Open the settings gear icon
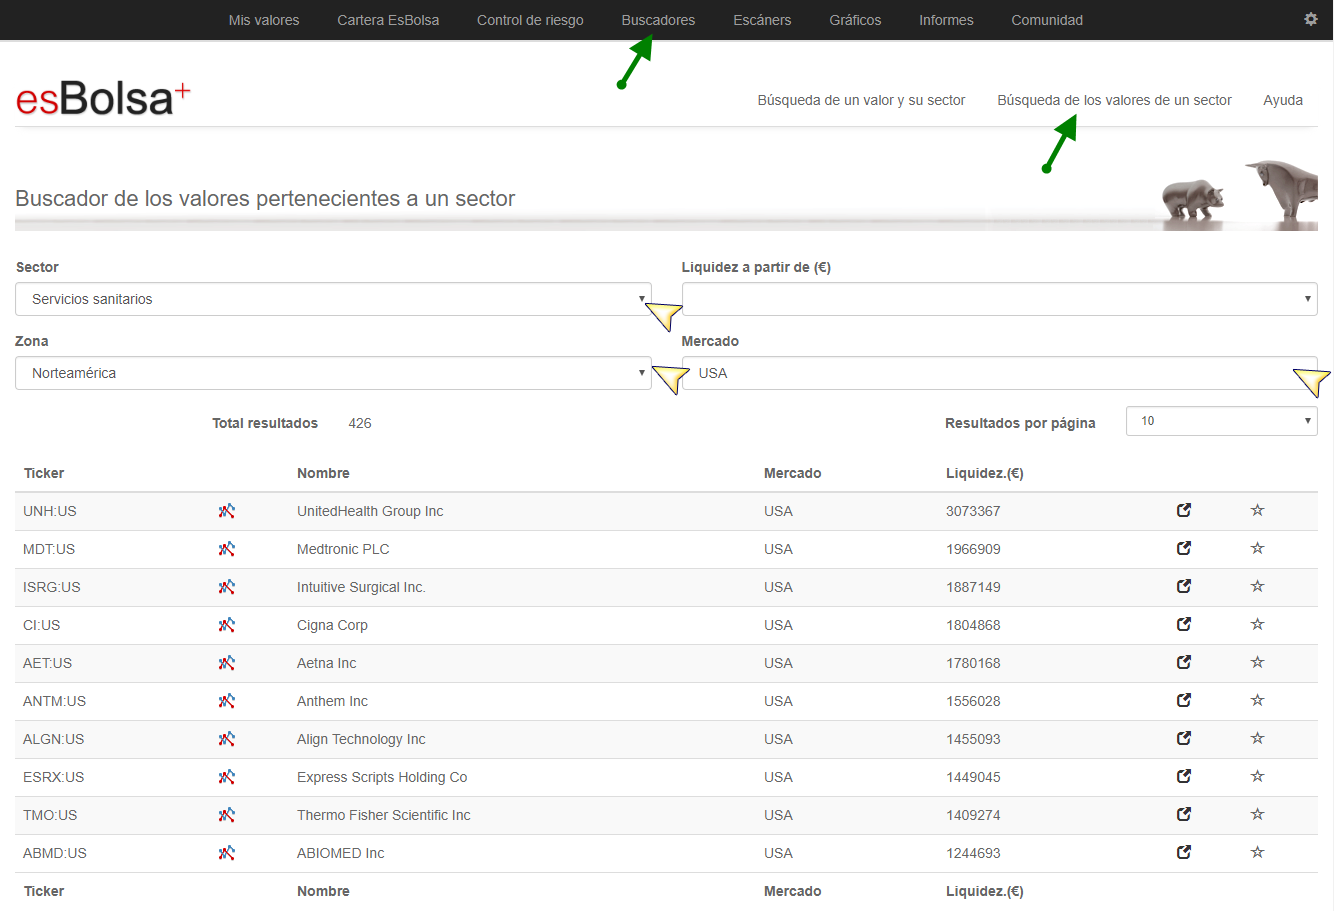 click(1311, 19)
